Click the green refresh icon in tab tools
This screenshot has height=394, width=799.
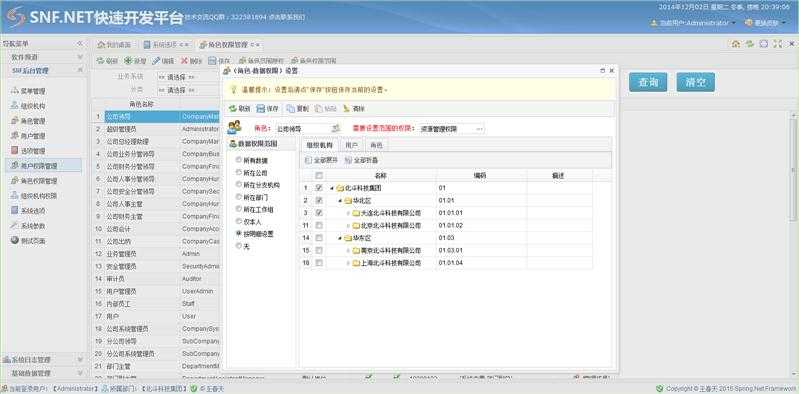click(750, 44)
